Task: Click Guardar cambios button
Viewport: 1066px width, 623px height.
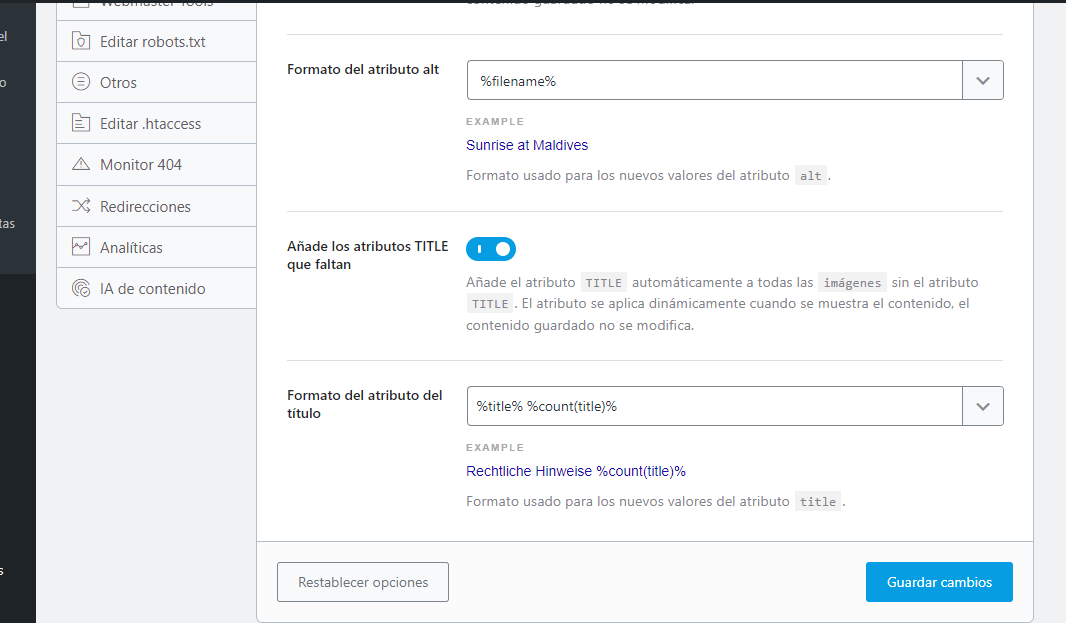Action: pyautogui.click(x=939, y=582)
